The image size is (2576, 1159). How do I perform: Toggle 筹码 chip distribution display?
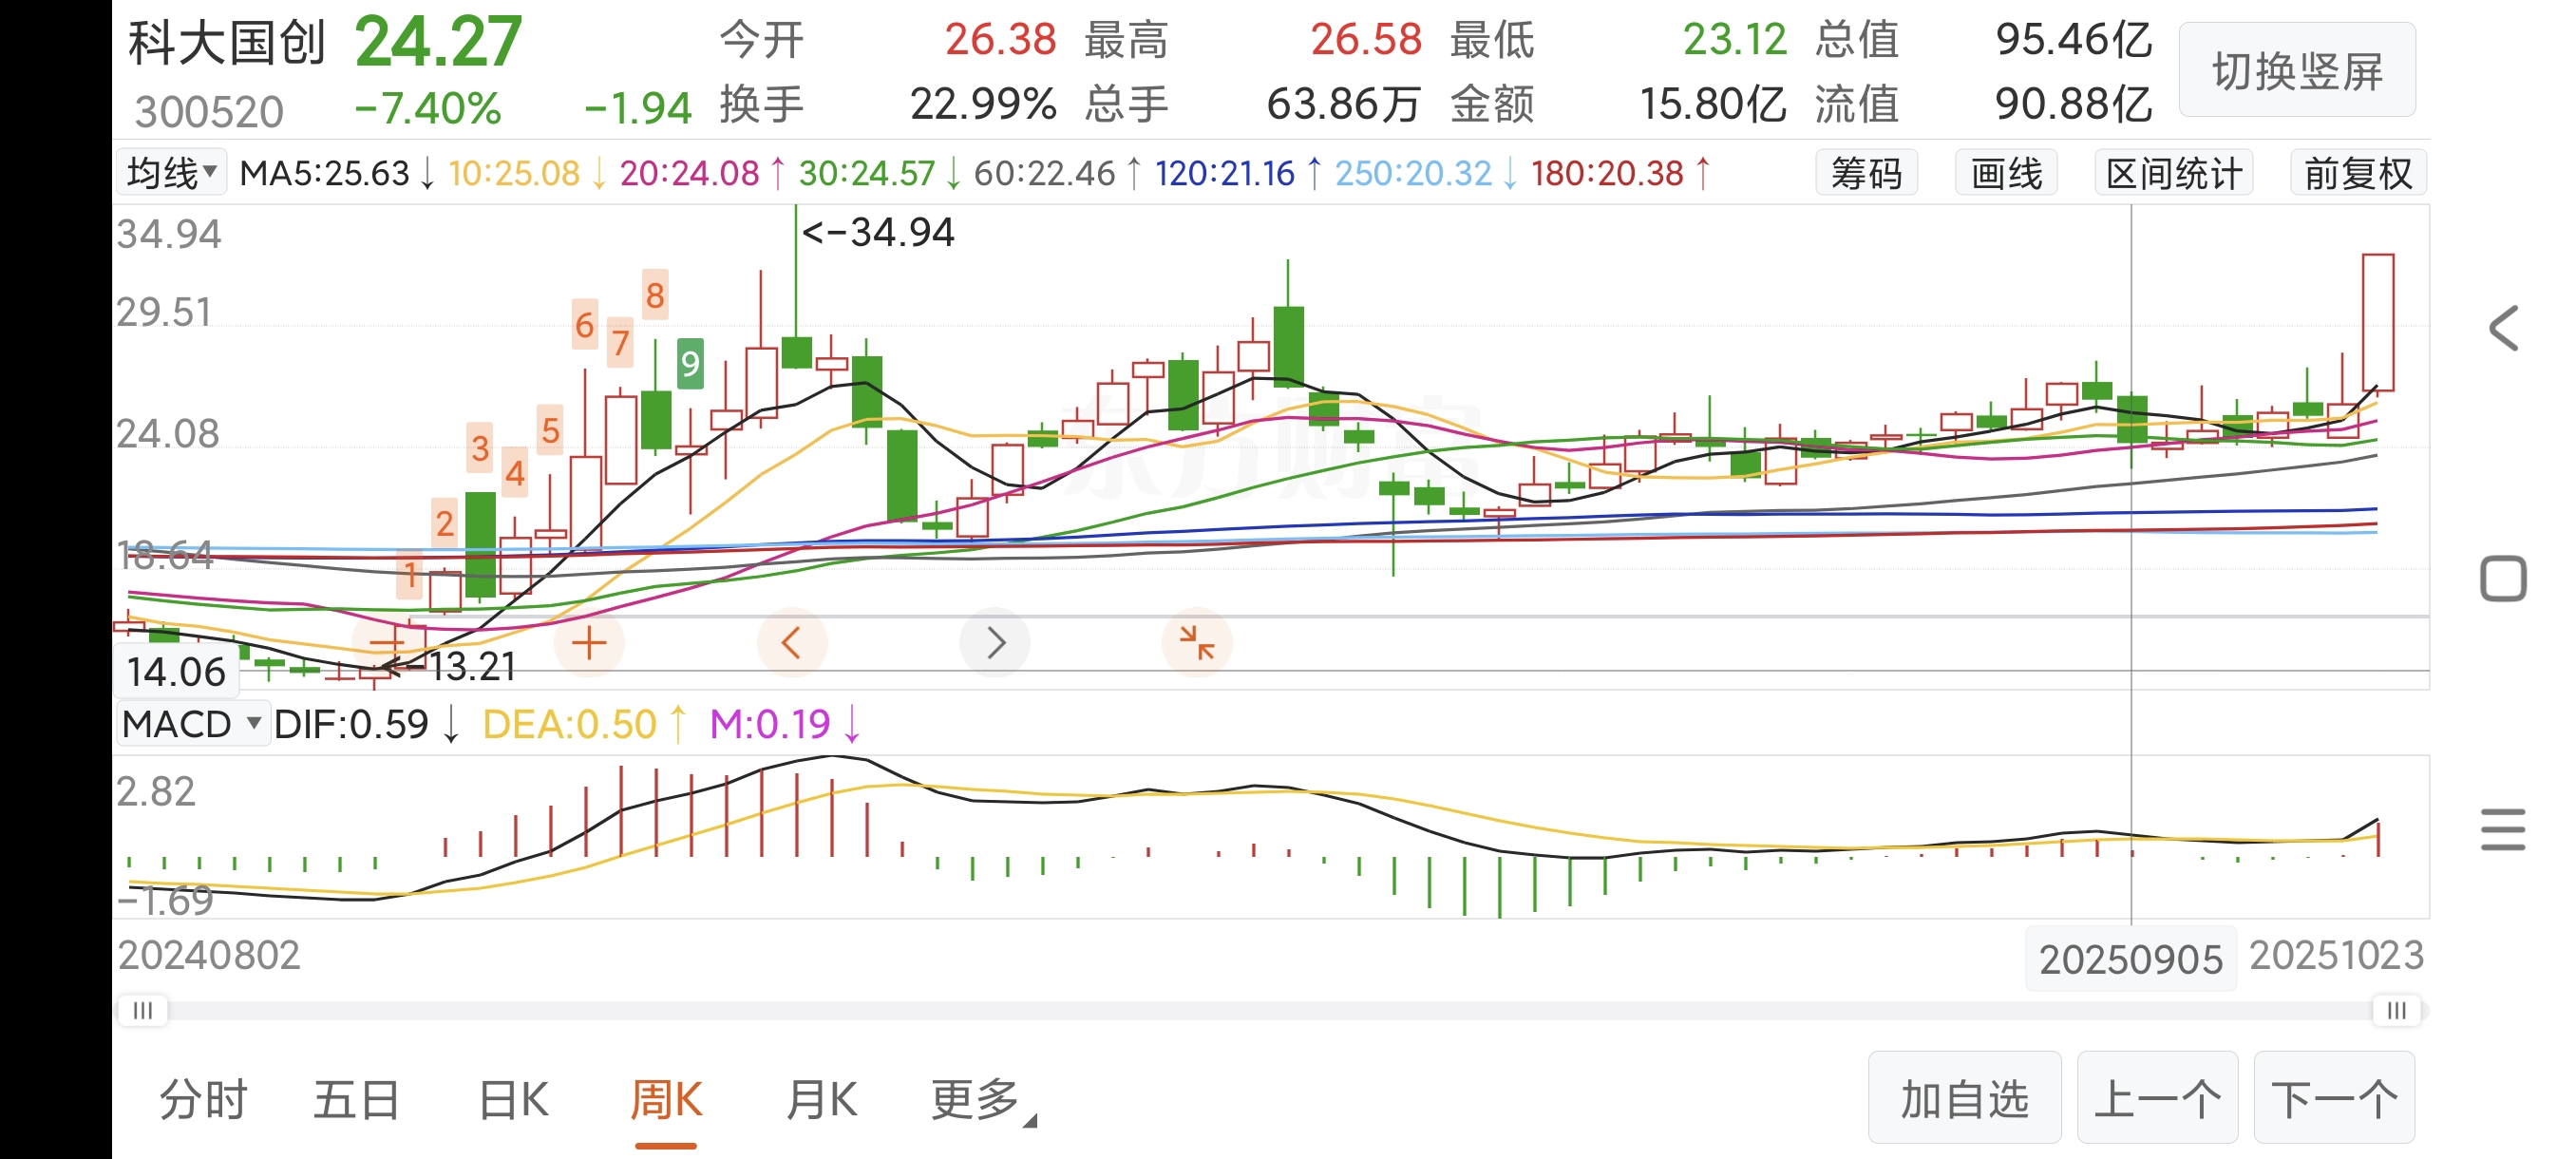(1866, 174)
